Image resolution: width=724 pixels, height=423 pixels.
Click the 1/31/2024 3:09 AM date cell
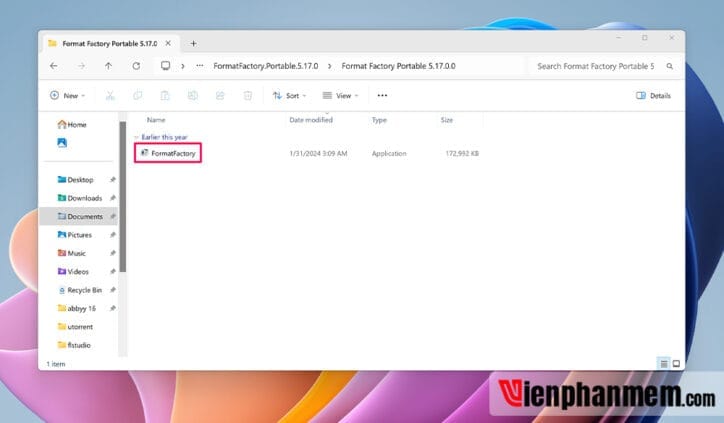(x=318, y=153)
